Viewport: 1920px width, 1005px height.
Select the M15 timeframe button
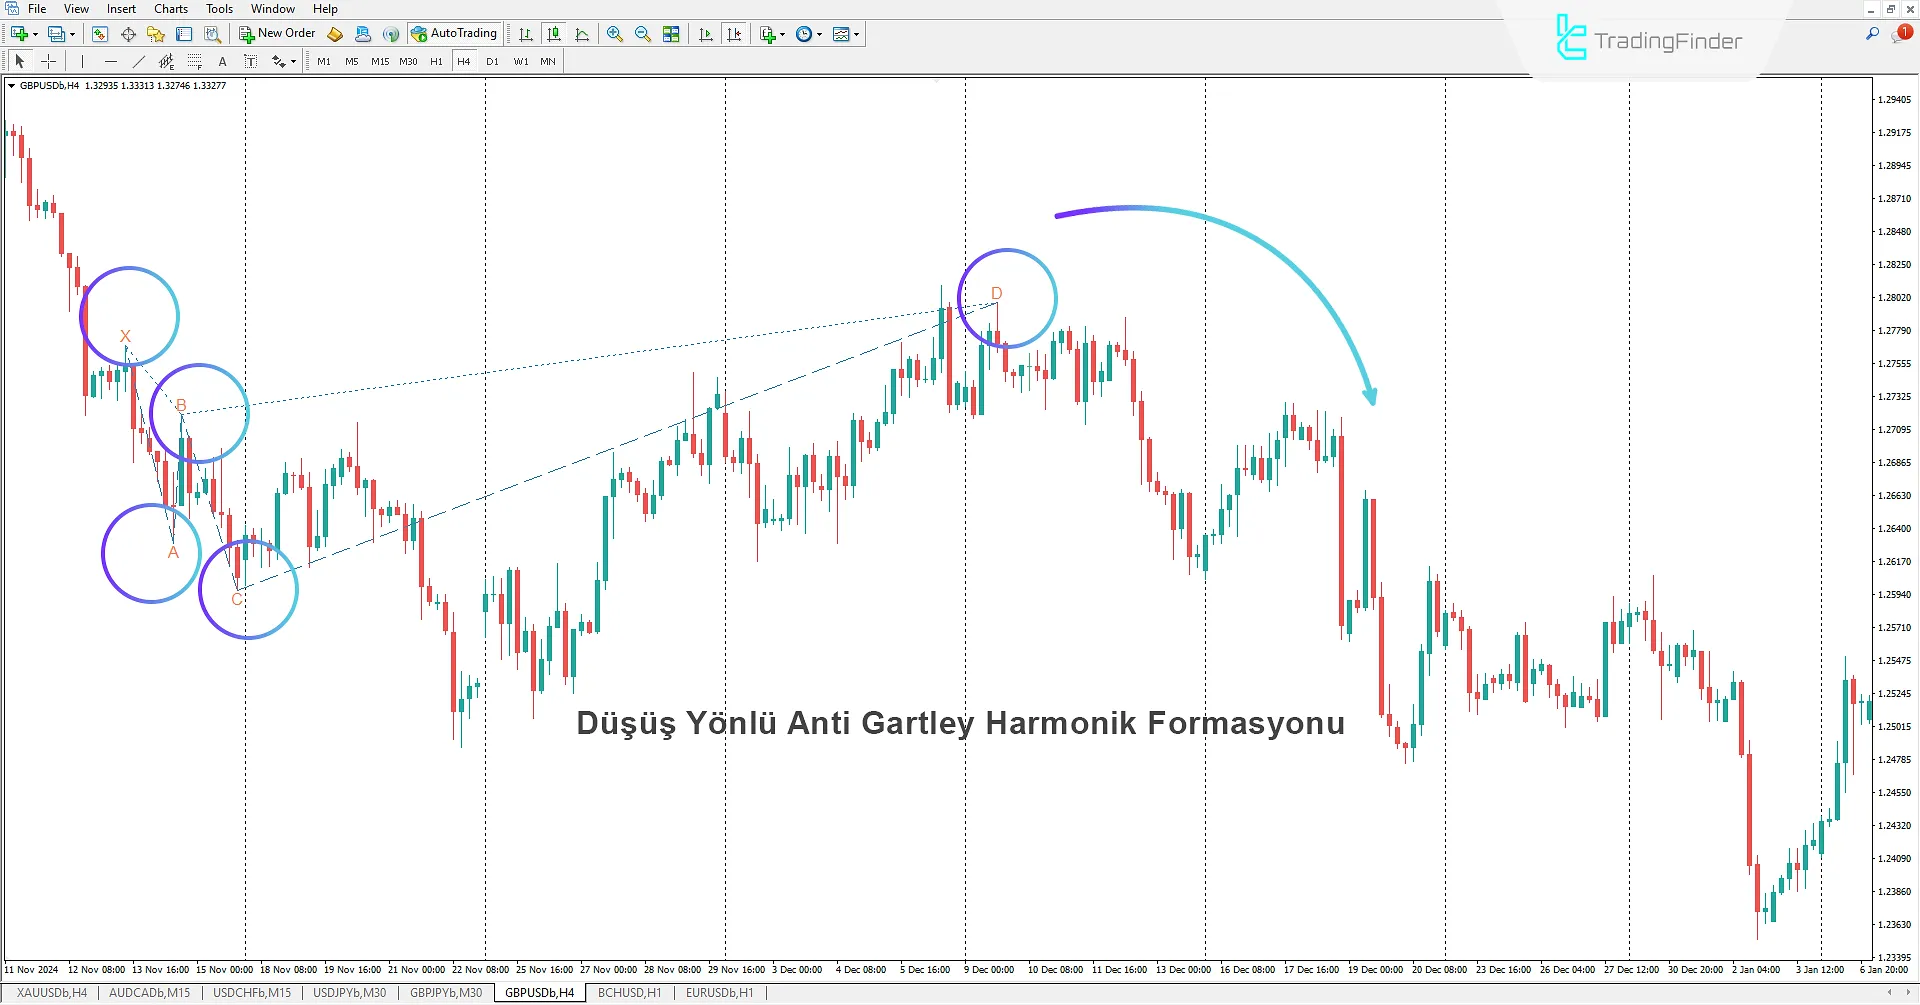380,61
